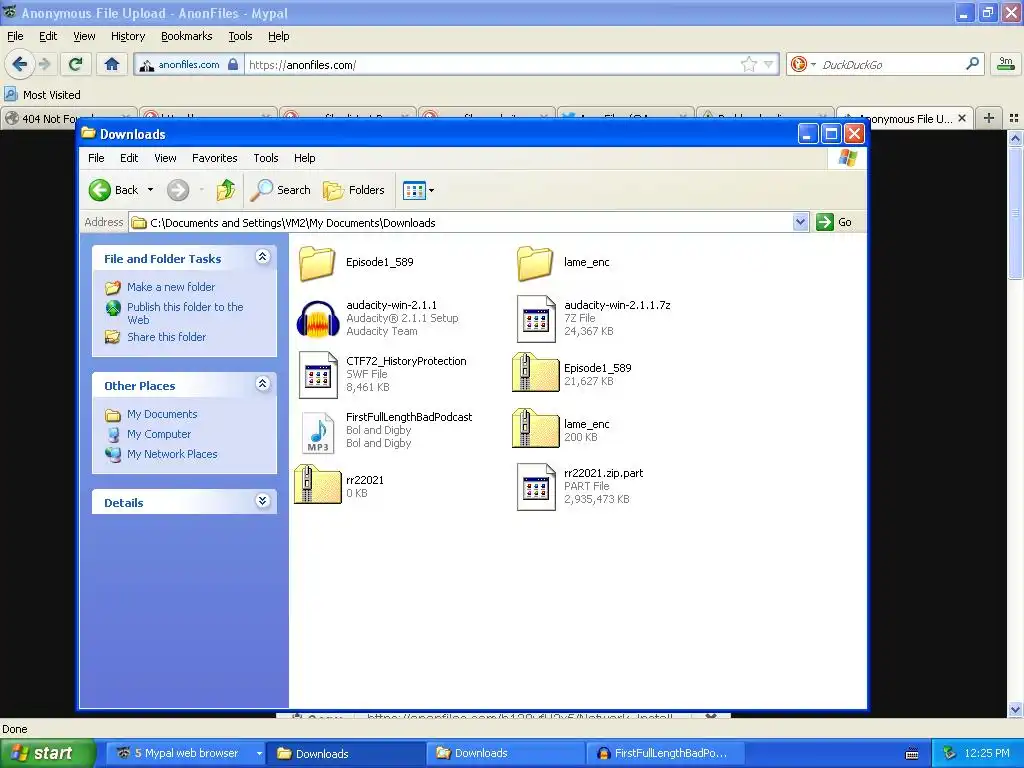Open the Back button history dropdown arrow
Viewport: 1024px width, 768px height.
coord(150,190)
